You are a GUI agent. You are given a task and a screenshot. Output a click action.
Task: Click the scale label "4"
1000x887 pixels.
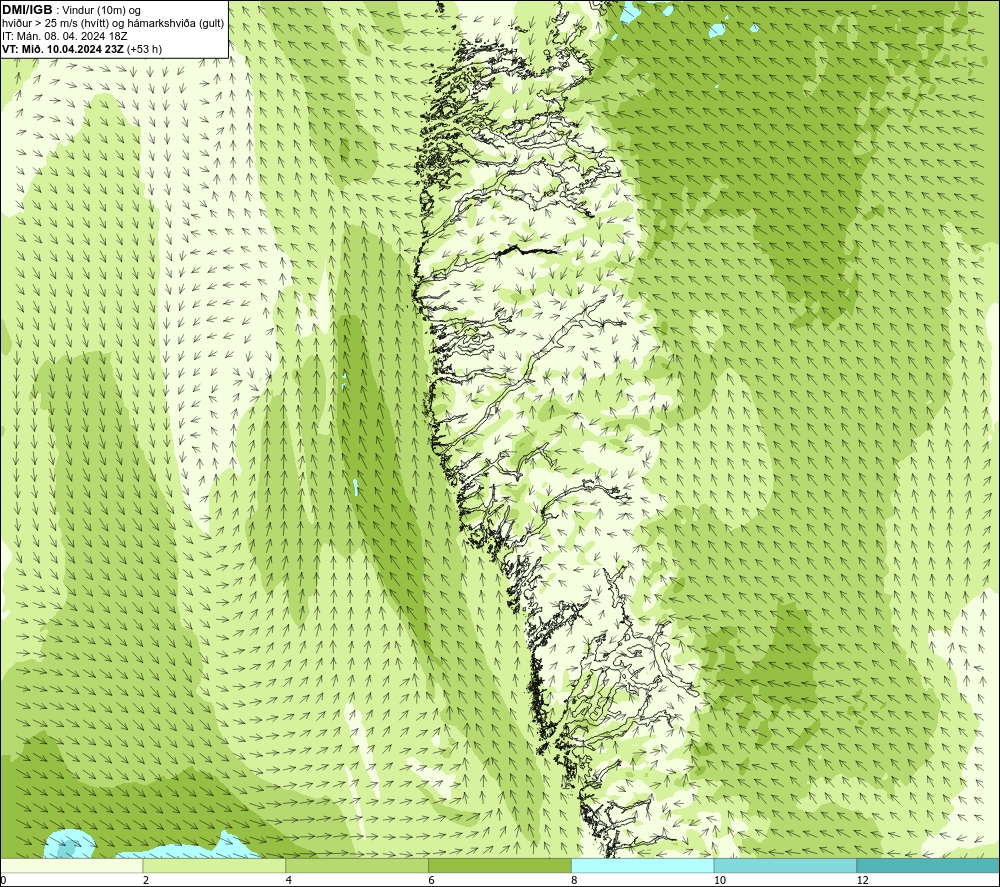pos(289,880)
